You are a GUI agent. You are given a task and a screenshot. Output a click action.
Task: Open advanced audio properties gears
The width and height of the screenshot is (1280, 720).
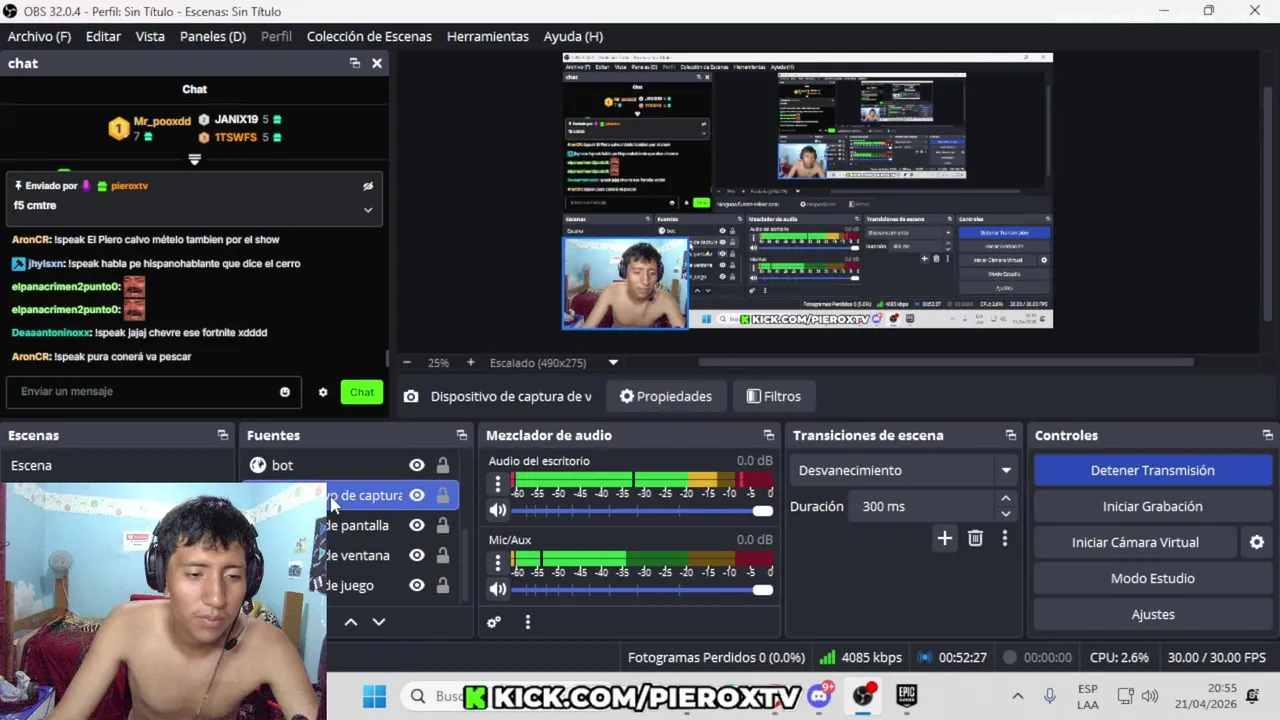pyautogui.click(x=494, y=622)
